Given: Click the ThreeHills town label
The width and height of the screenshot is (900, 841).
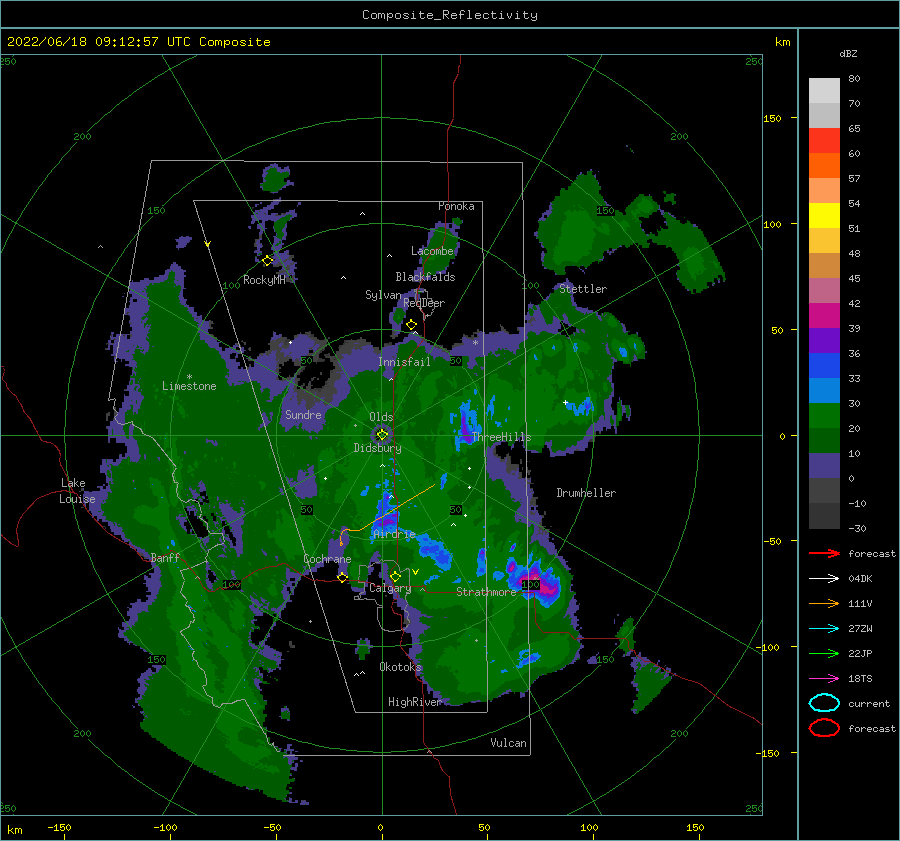Looking at the screenshot, I should pyautogui.click(x=502, y=437).
